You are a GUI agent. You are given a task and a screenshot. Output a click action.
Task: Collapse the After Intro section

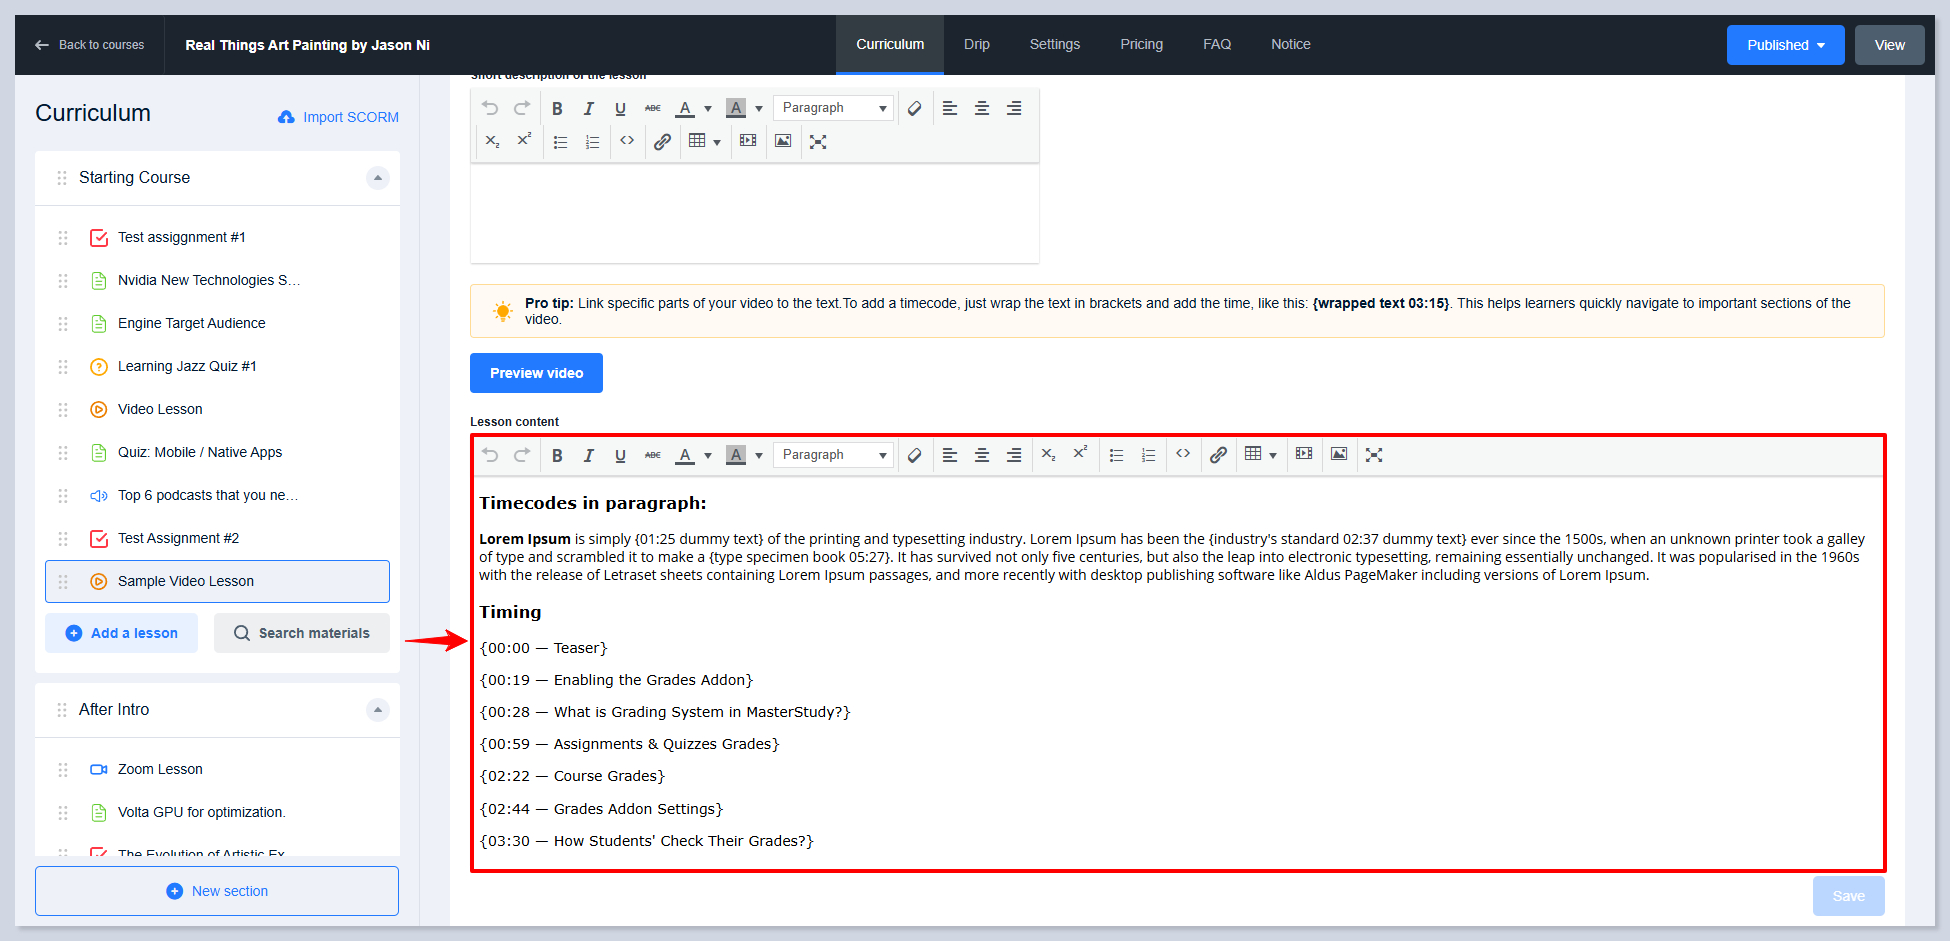pos(377,710)
